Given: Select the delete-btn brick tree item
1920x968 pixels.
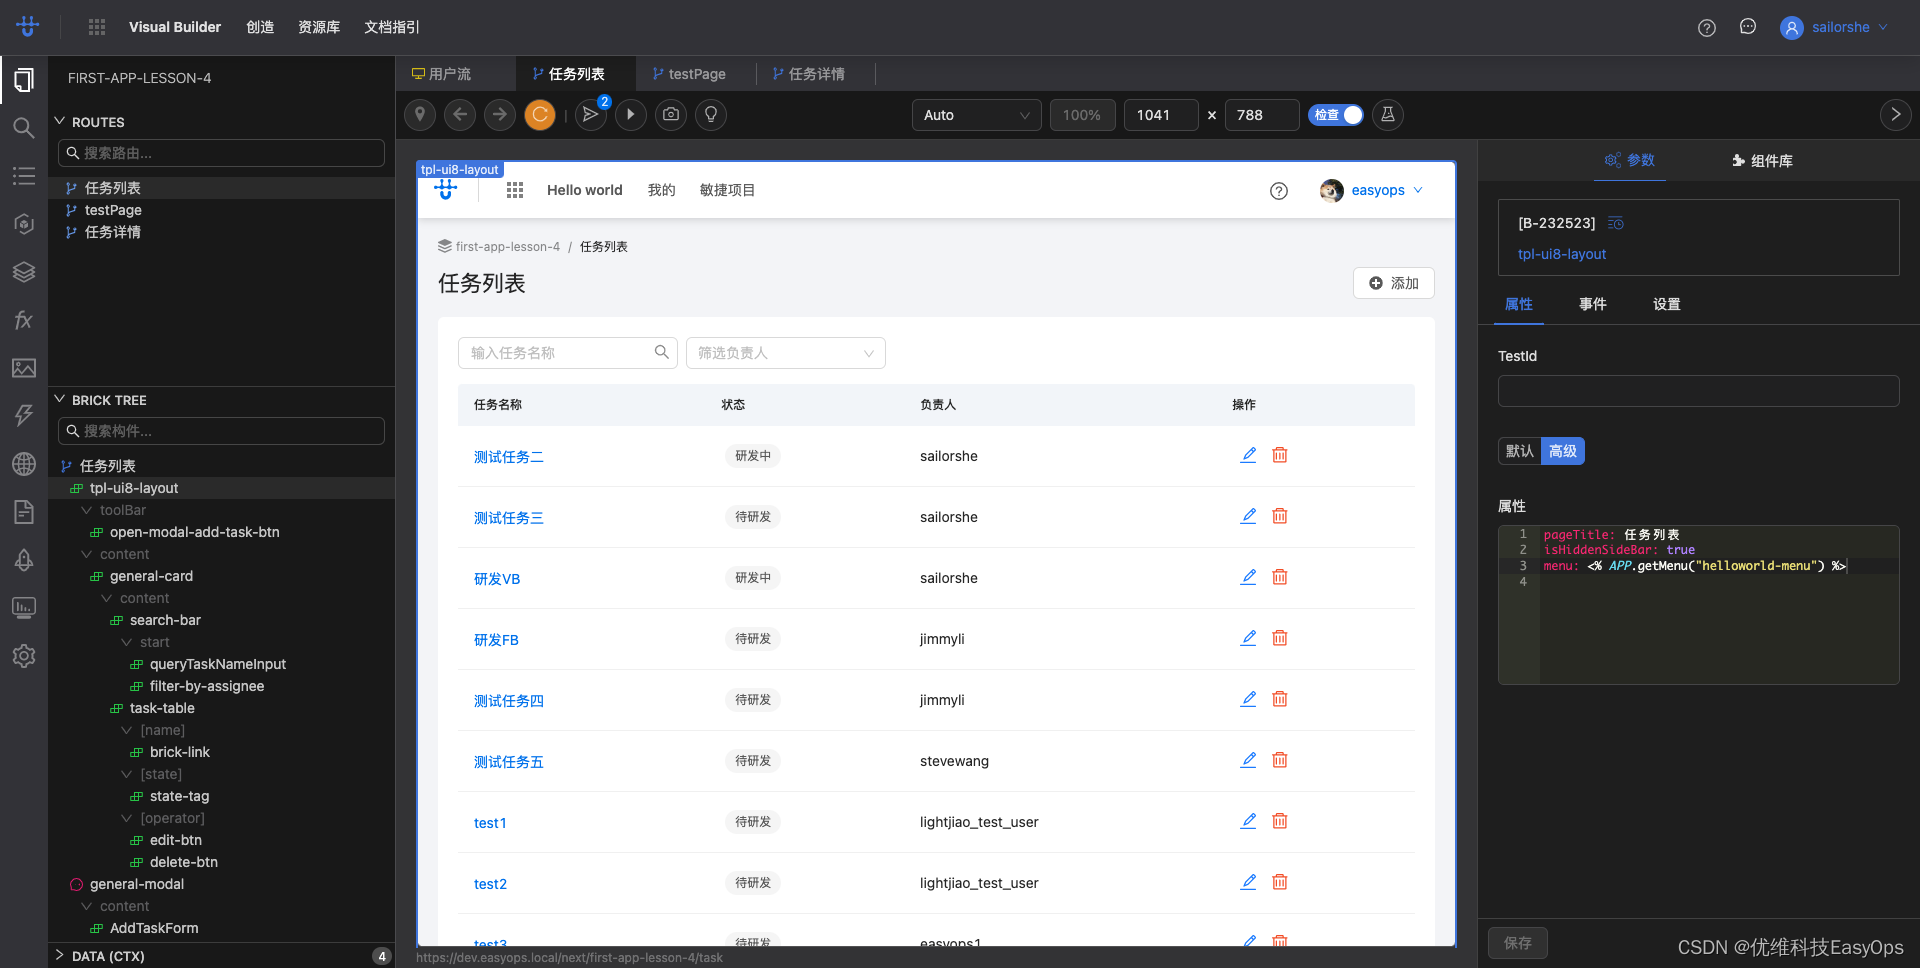Looking at the screenshot, I should pyautogui.click(x=184, y=862).
